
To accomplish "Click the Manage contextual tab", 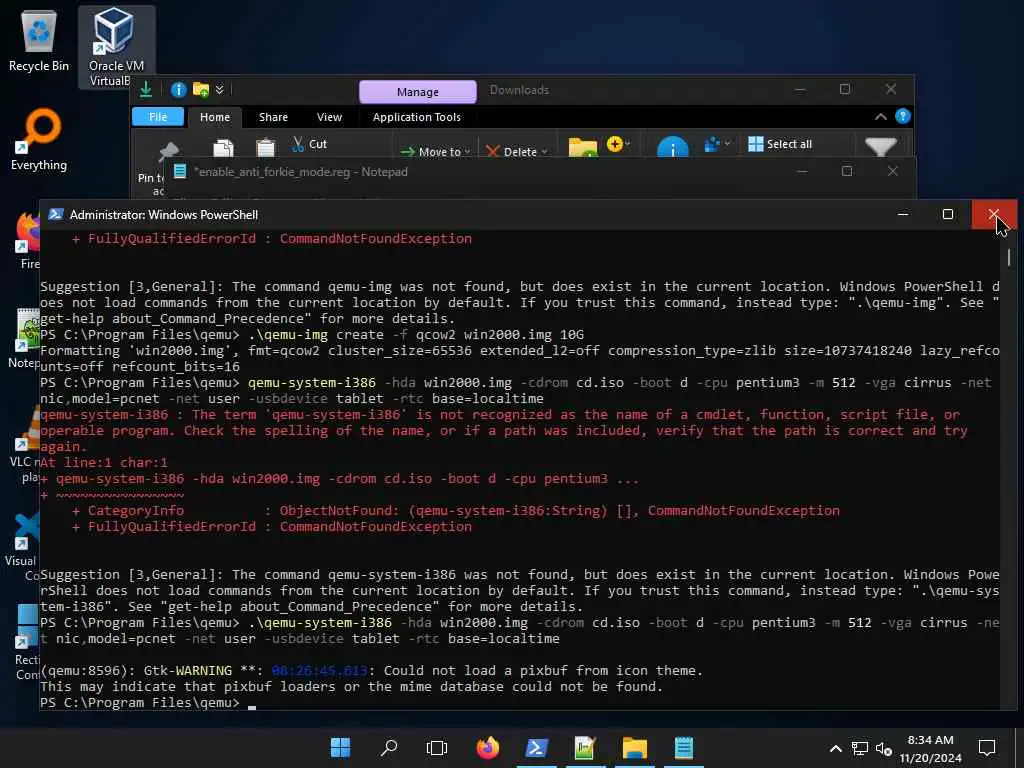I will [418, 91].
